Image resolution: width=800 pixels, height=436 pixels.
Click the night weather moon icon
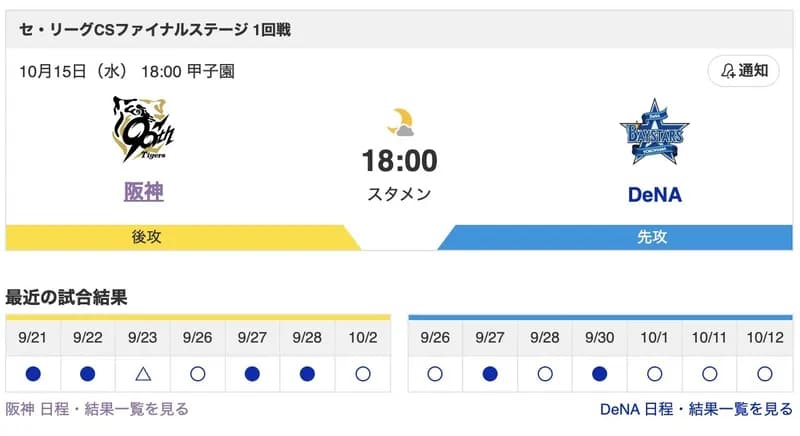click(x=400, y=122)
